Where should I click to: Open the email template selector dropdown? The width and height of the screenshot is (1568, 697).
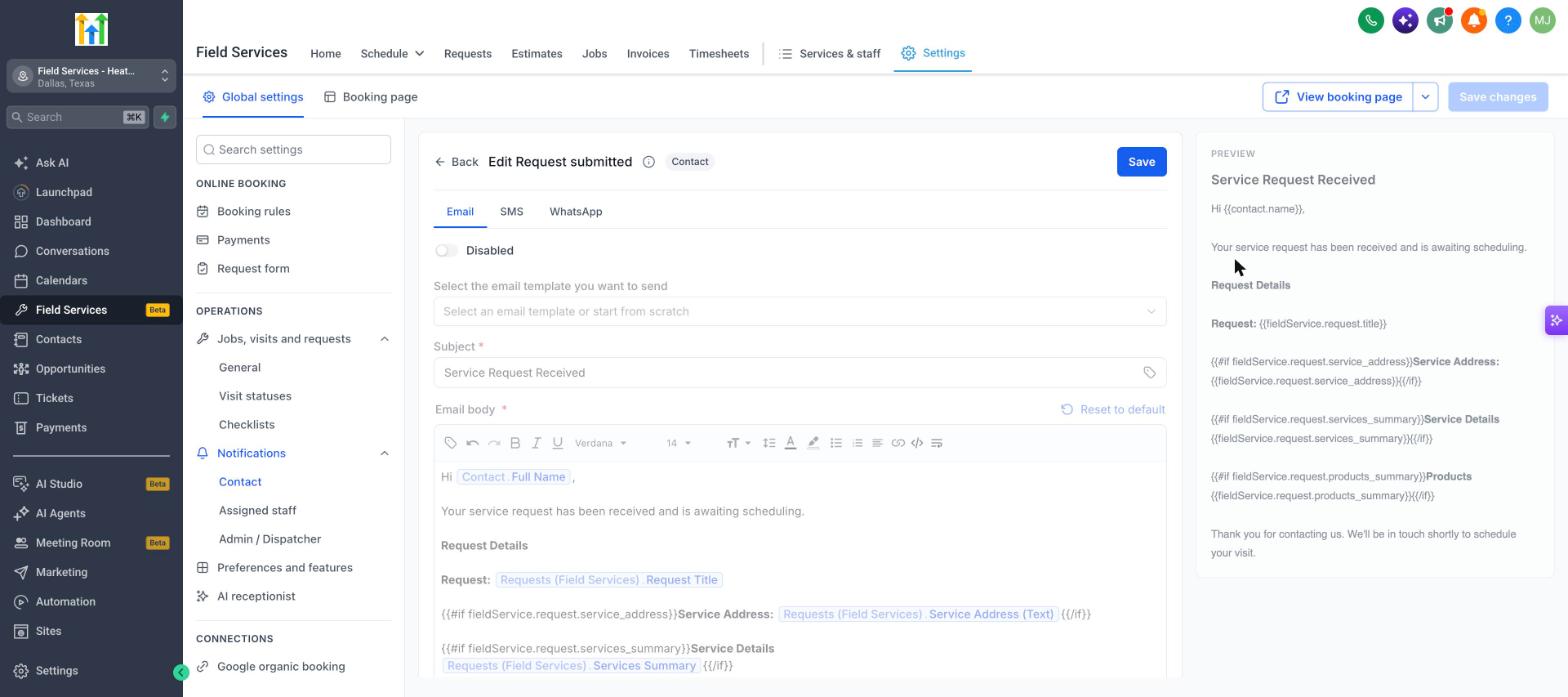click(x=800, y=311)
